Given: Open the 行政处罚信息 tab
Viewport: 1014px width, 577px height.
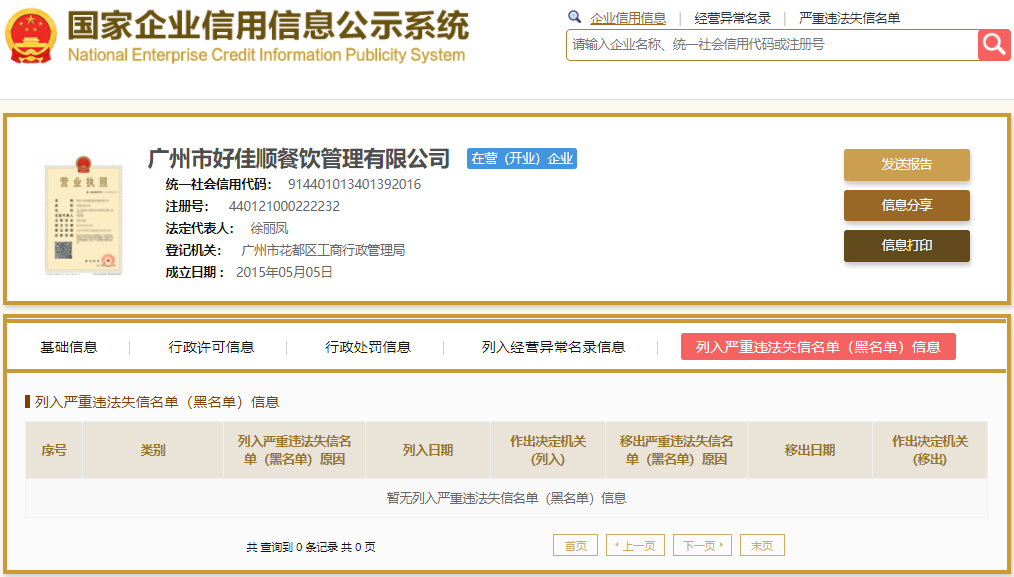Looking at the screenshot, I should point(367,347).
